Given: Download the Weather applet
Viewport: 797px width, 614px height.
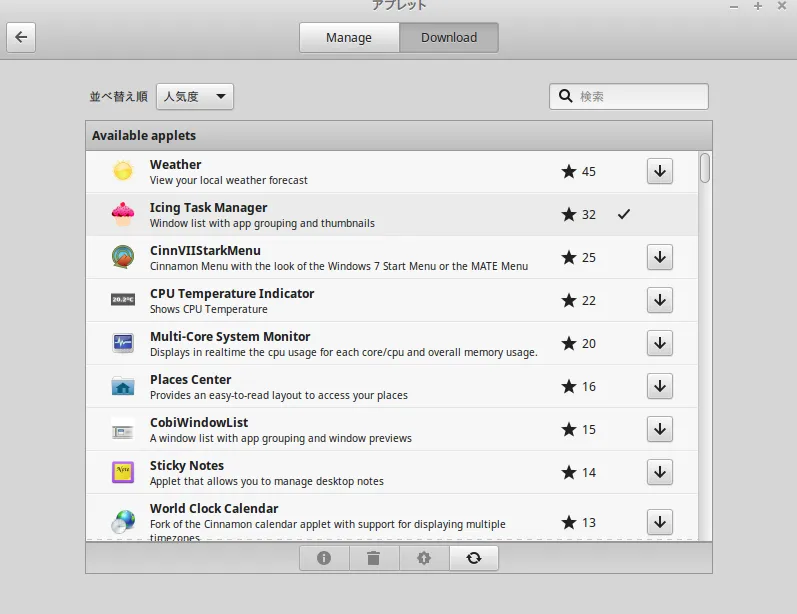Looking at the screenshot, I should coord(660,171).
